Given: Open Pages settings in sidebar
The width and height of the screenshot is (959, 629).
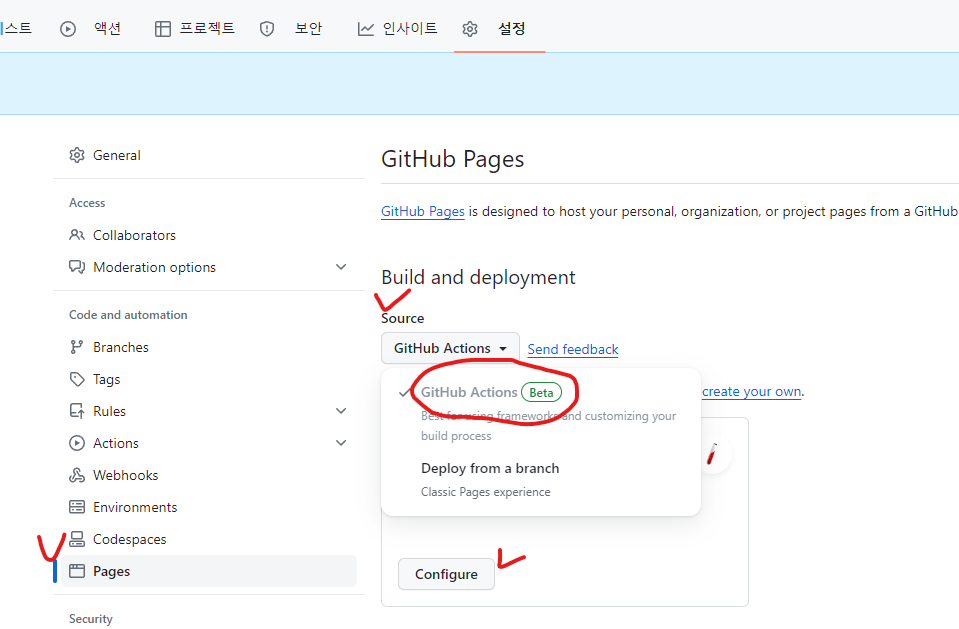Looking at the screenshot, I should tap(209, 571).
